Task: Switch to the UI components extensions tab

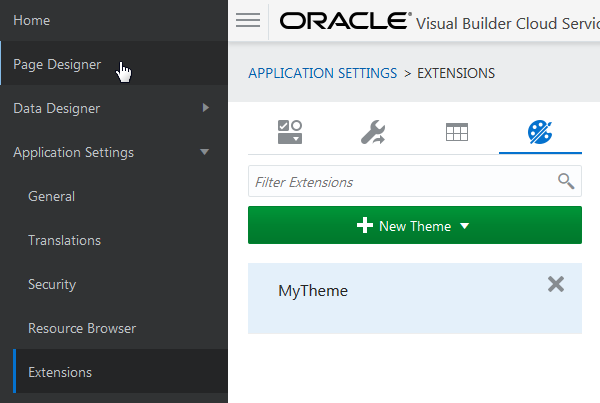Action: point(290,132)
